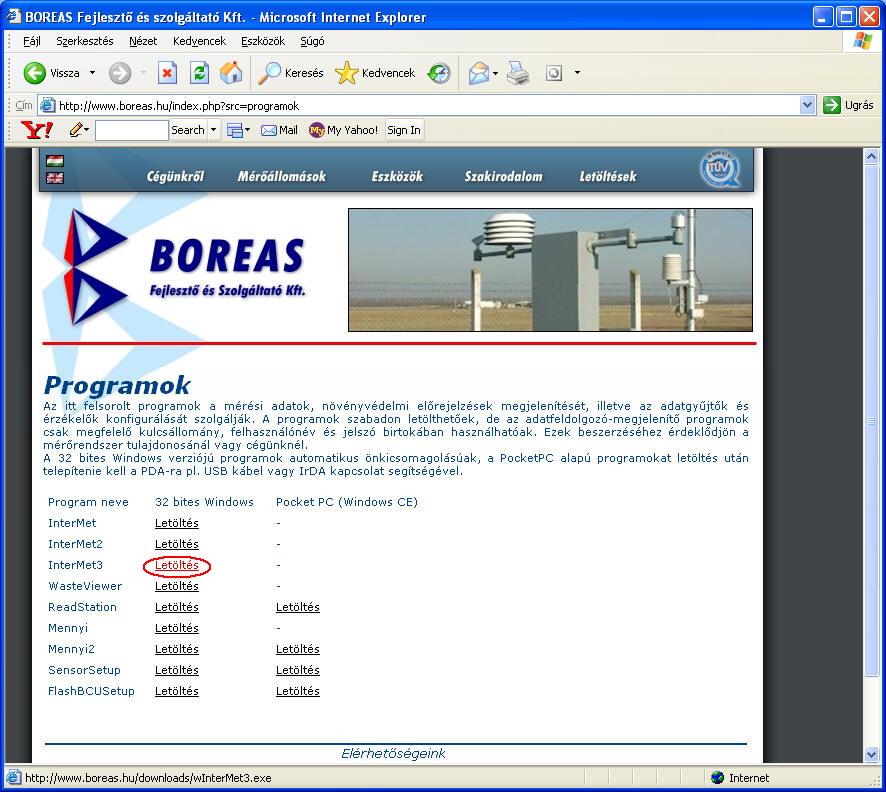Open the Nézet menu
The image size is (886, 792).
143,41
